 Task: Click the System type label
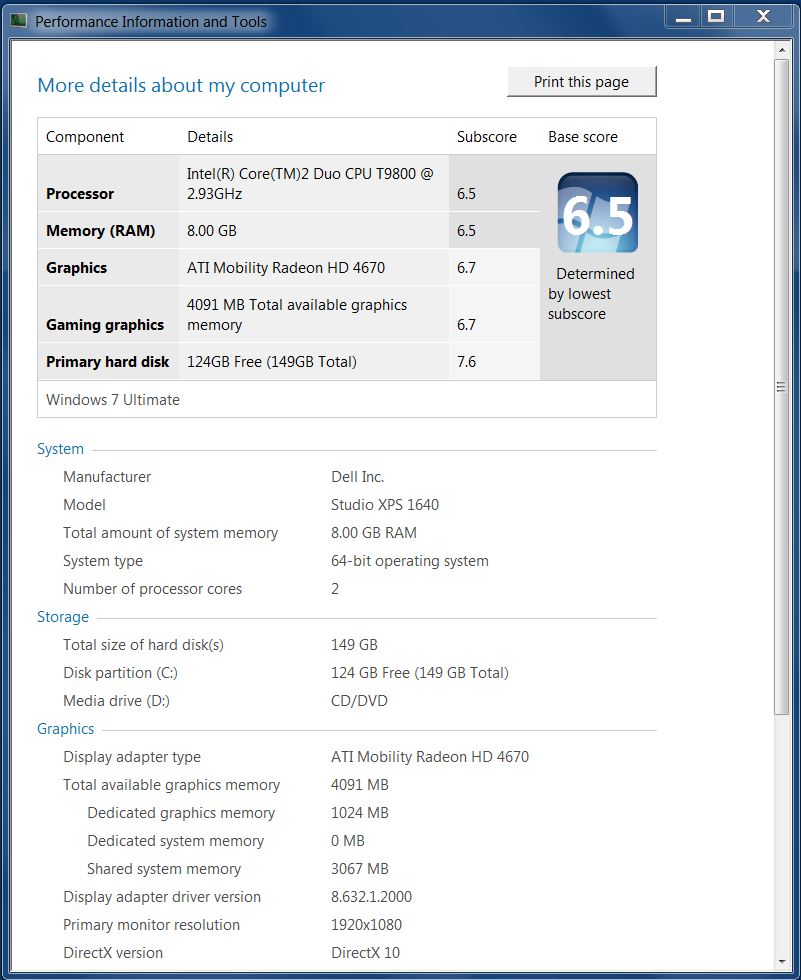(x=103, y=561)
